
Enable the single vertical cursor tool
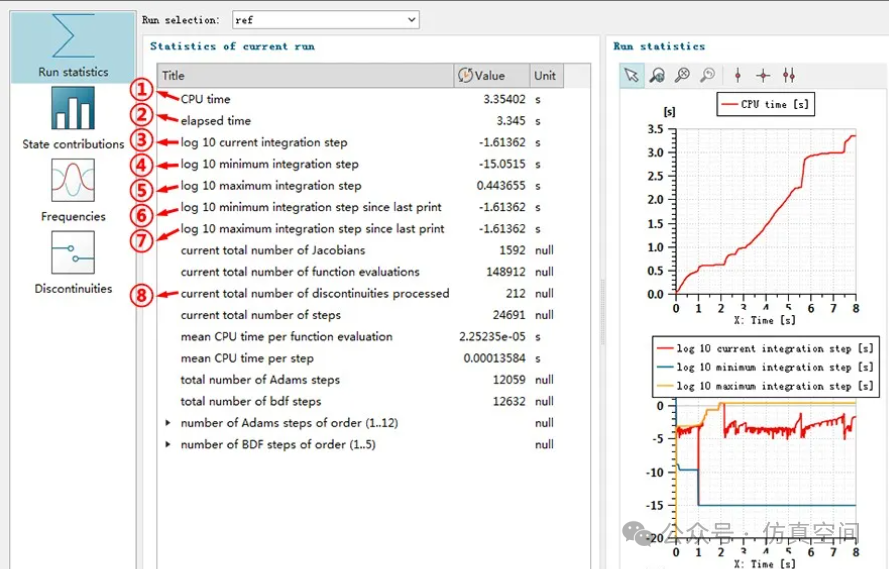point(738,75)
